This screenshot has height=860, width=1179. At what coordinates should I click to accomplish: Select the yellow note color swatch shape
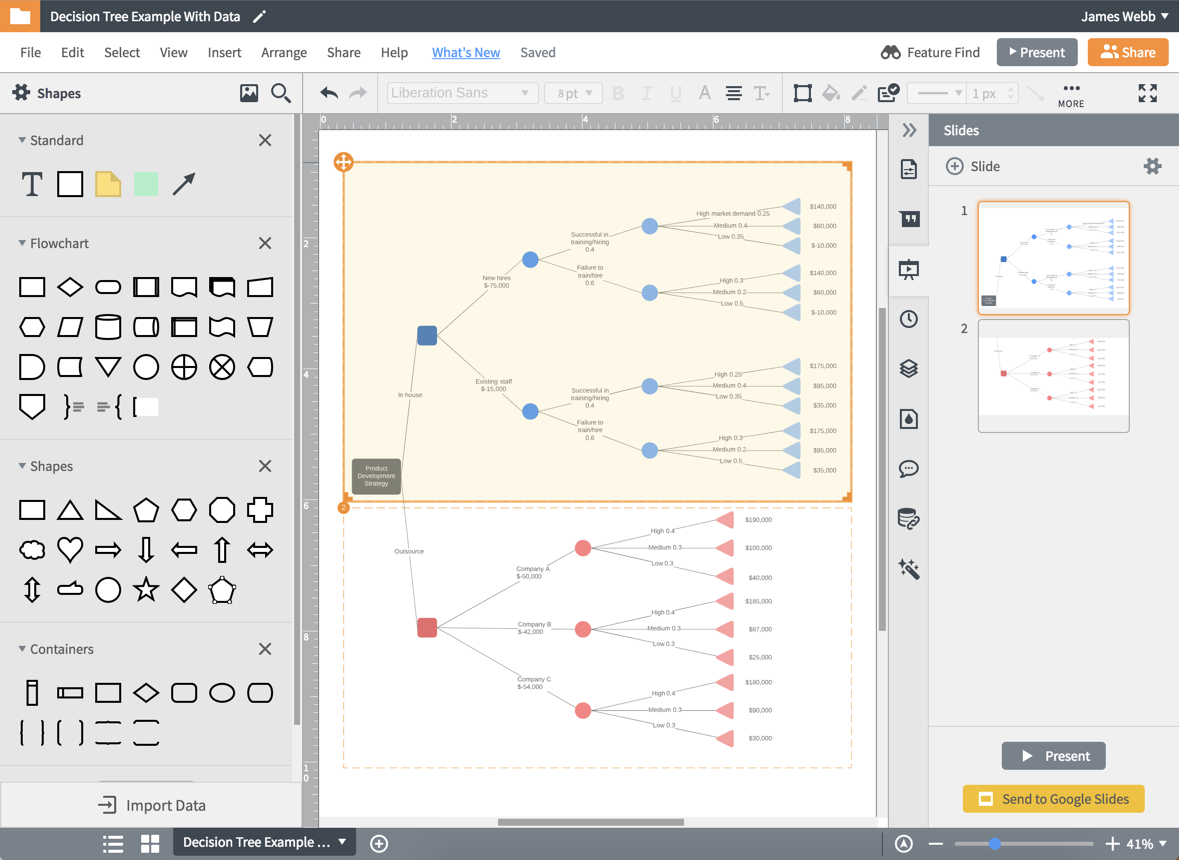coord(108,183)
